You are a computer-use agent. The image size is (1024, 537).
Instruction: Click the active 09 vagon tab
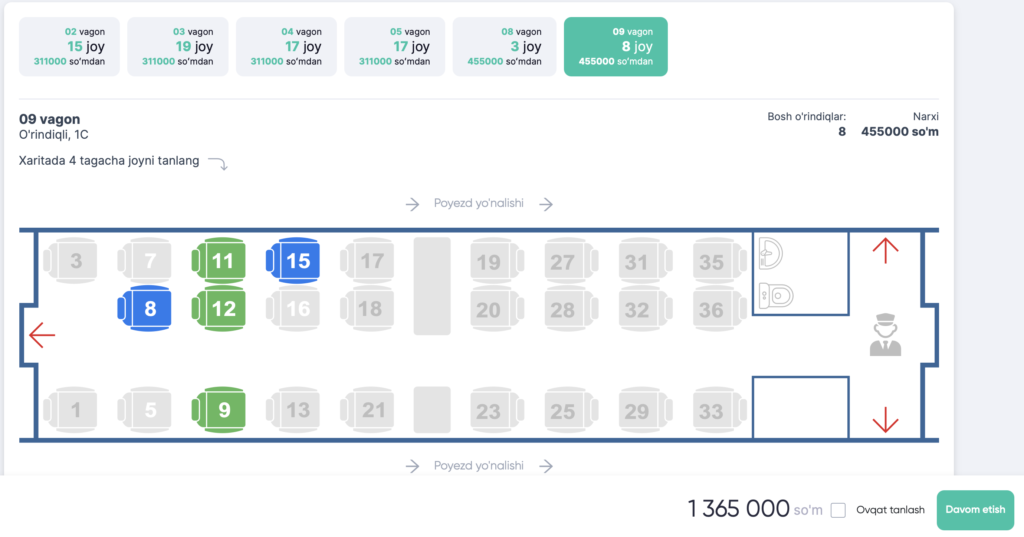616,46
